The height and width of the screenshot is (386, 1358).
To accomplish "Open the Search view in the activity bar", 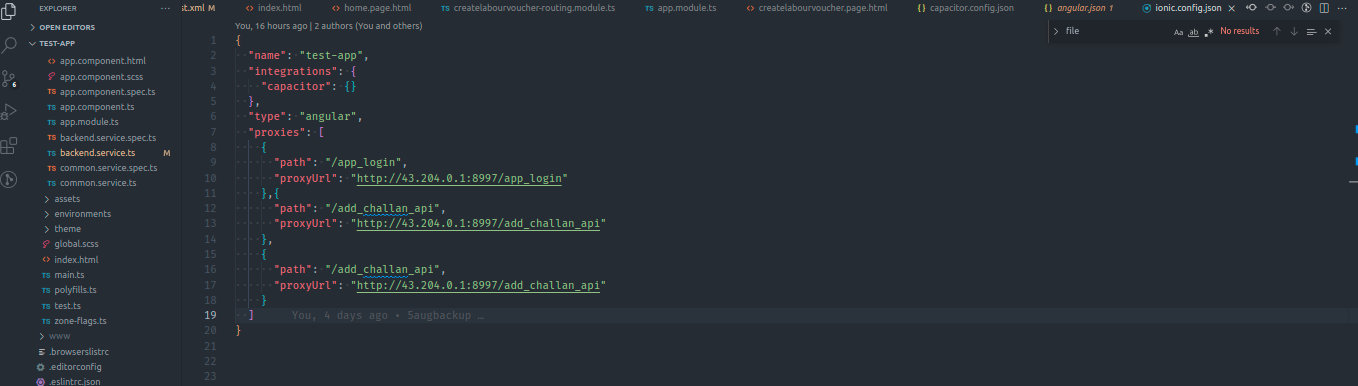I will point(9,46).
